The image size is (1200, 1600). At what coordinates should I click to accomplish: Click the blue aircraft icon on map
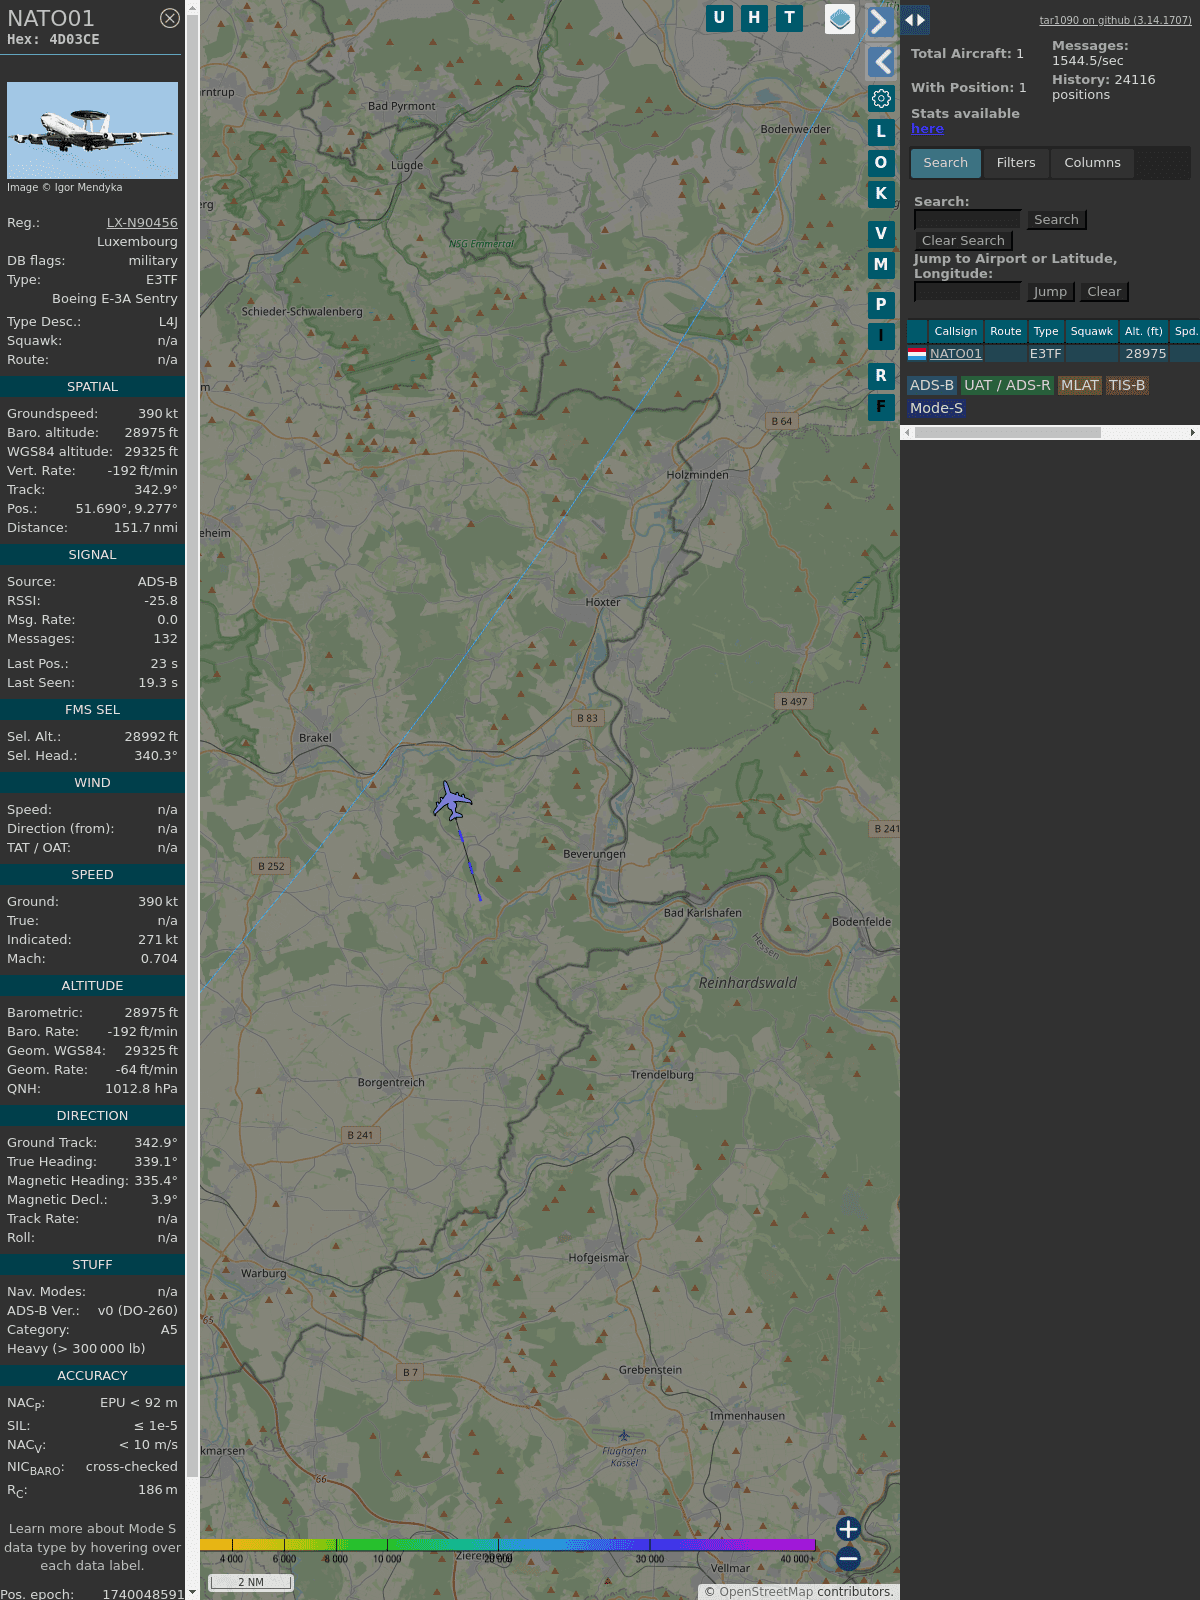[453, 801]
